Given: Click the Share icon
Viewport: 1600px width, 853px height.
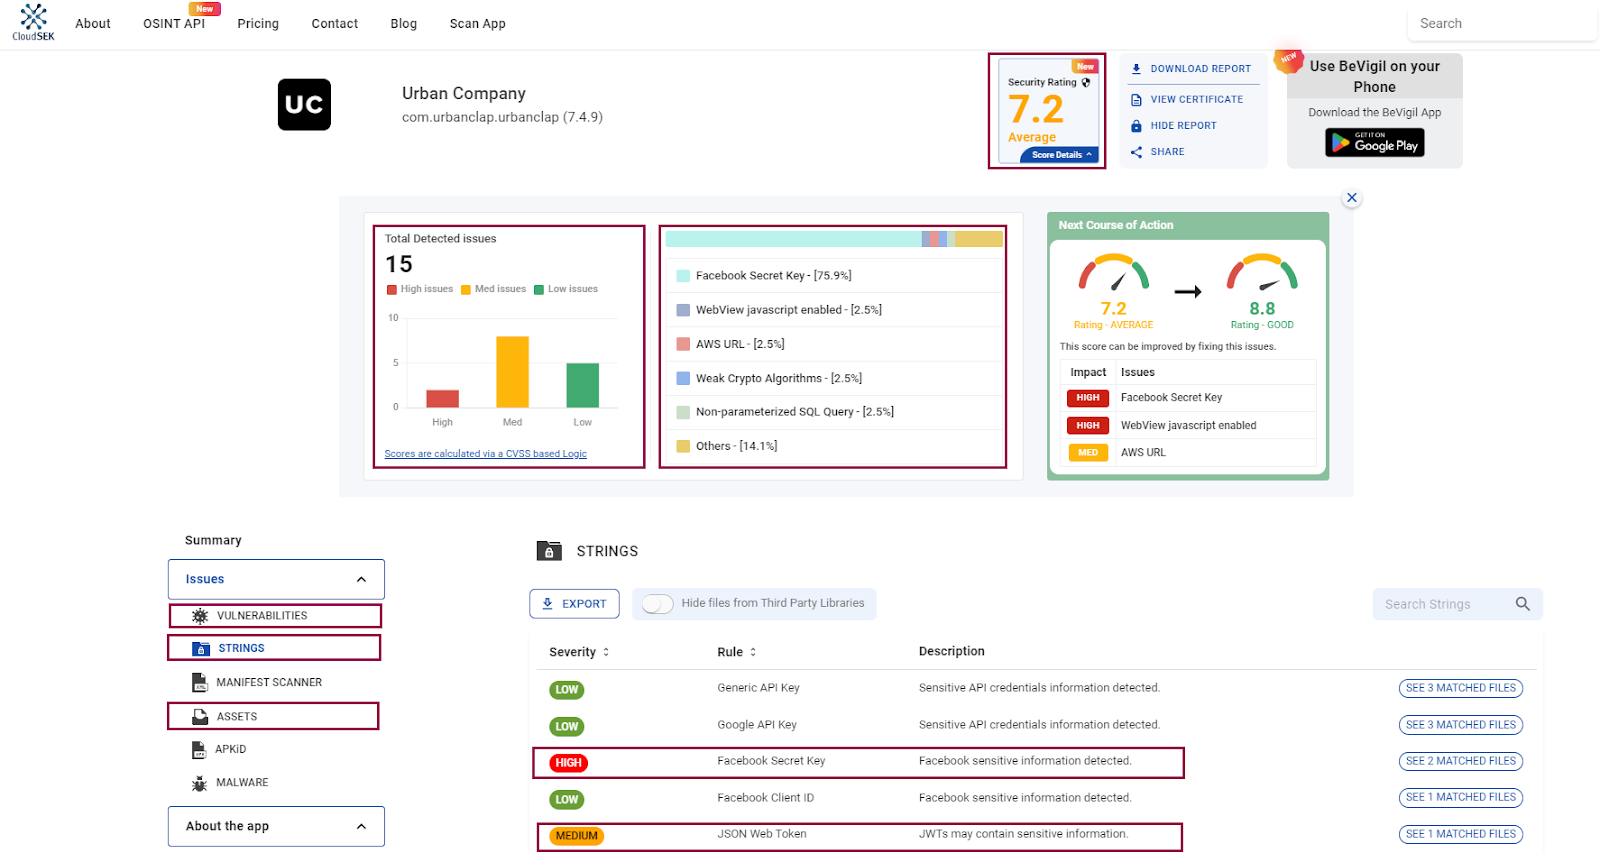Looking at the screenshot, I should (x=1136, y=152).
